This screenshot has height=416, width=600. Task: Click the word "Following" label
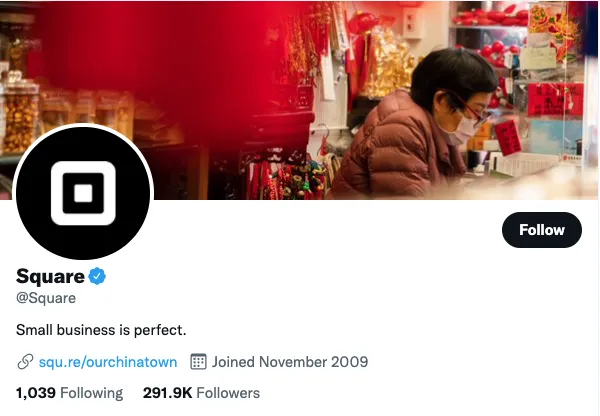[91, 393]
